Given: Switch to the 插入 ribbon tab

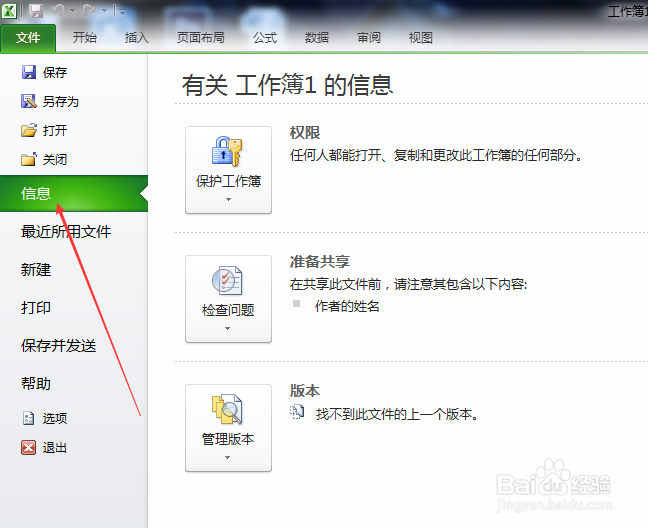Looking at the screenshot, I should pos(137,38).
